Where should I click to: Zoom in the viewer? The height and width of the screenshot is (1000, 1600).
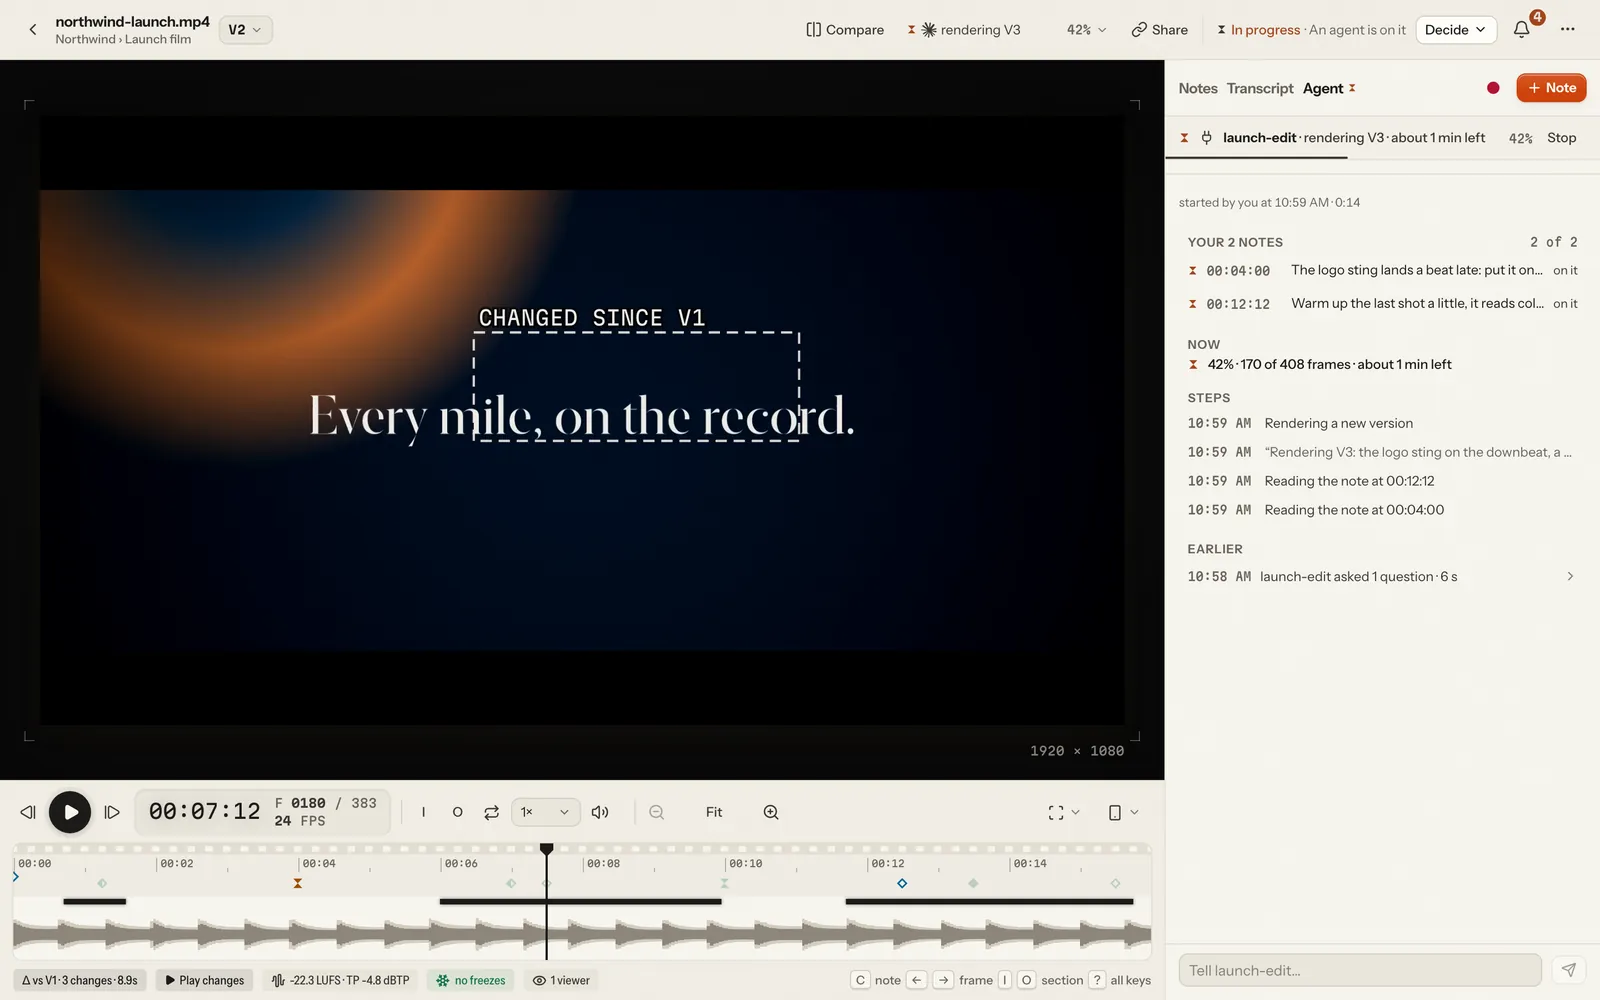771,812
